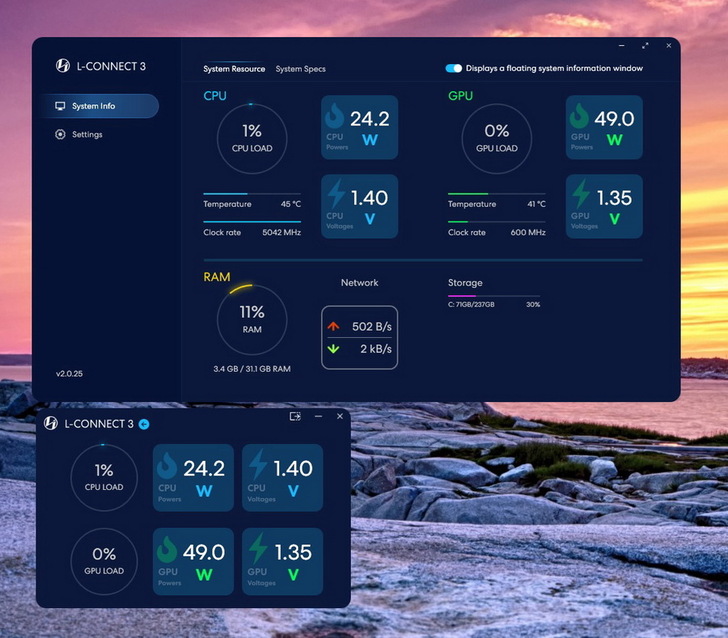Click CPU load gauge in floating window
This screenshot has width=728, height=638.
tap(104, 477)
